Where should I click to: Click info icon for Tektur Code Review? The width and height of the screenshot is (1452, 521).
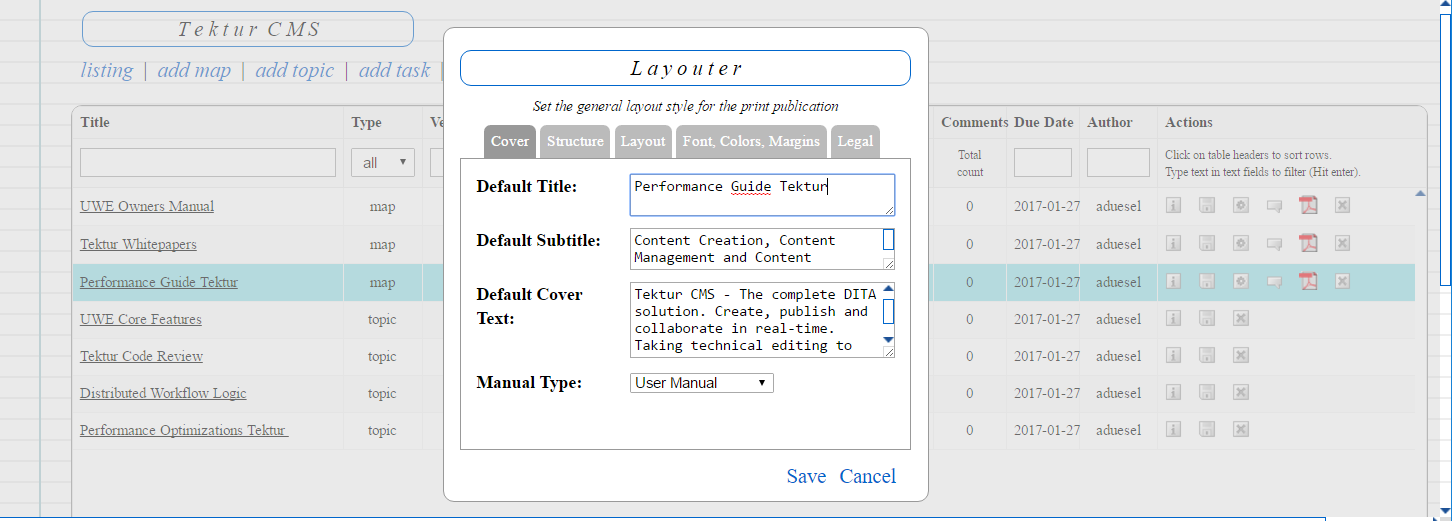(x=1174, y=356)
